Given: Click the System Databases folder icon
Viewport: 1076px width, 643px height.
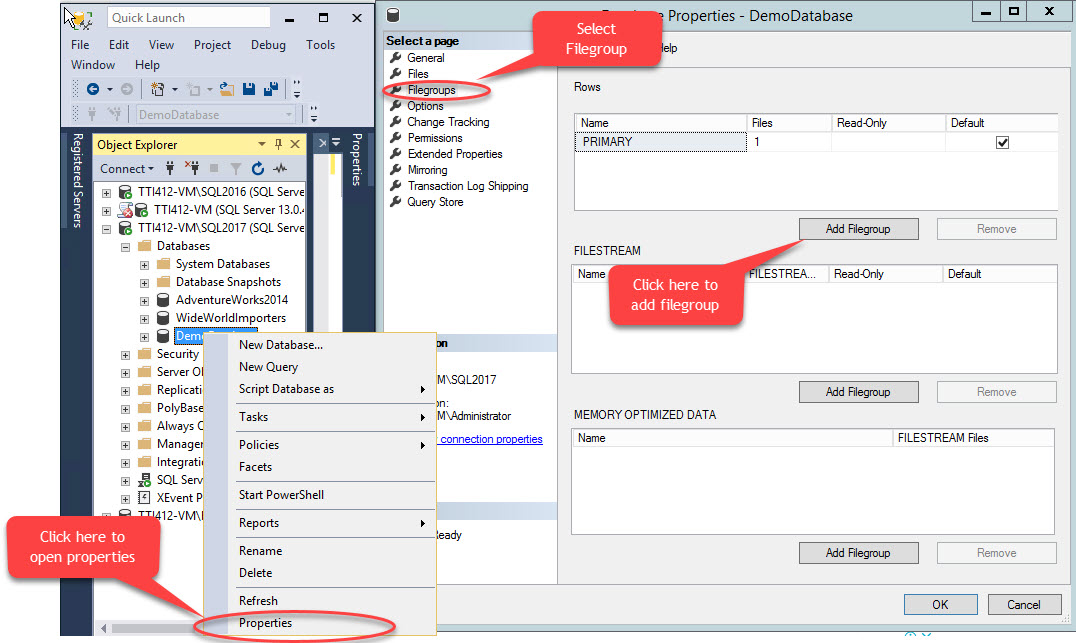Looking at the screenshot, I should tap(163, 264).
